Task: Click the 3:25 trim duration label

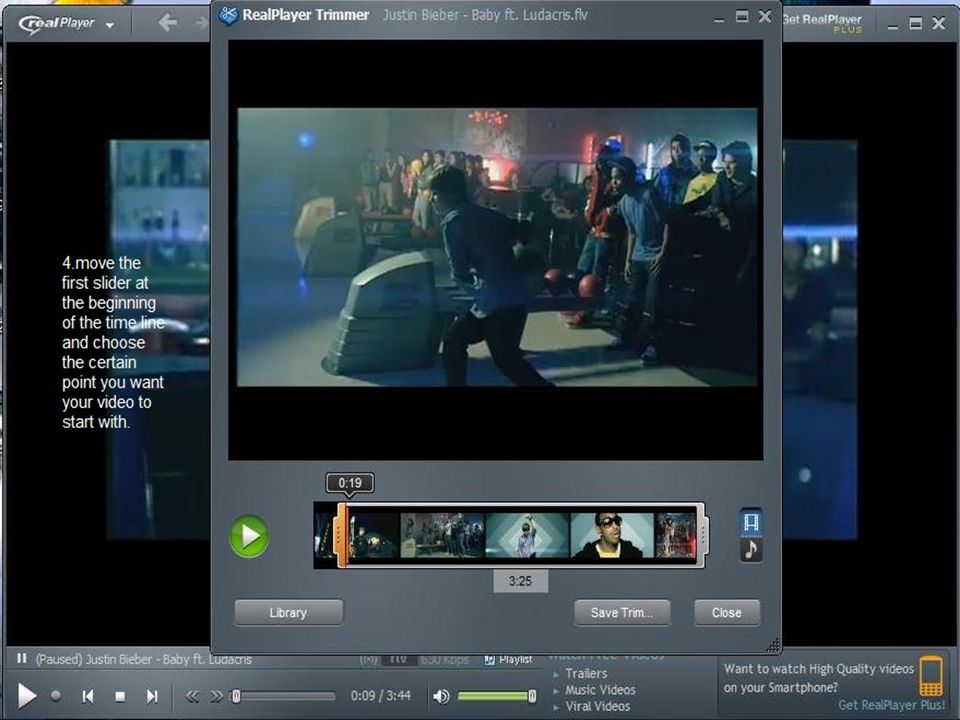Action: point(520,581)
